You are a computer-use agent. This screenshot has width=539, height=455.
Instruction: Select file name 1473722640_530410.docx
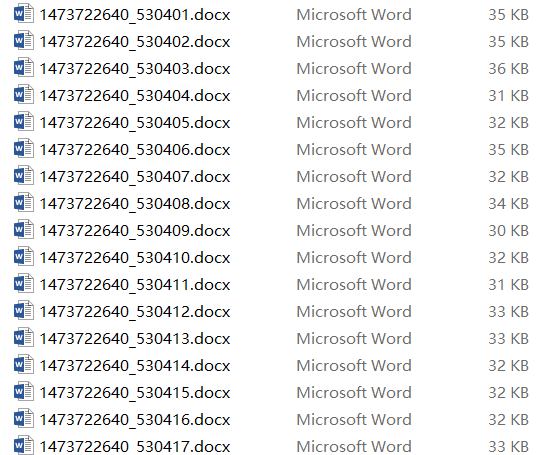135,258
